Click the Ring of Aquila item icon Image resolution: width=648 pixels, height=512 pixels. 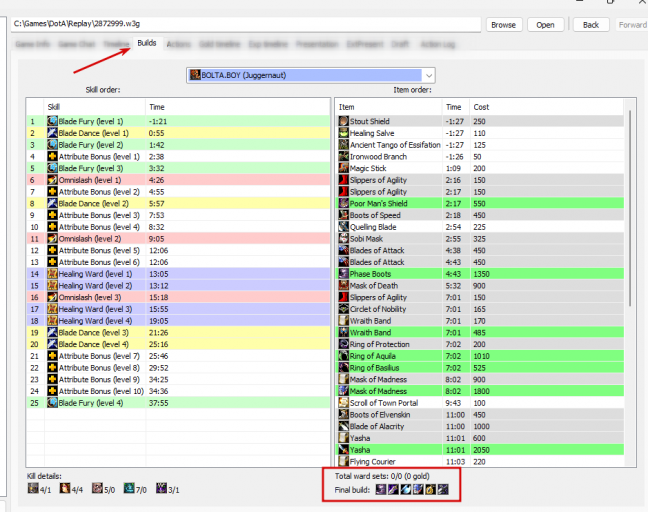(343, 356)
